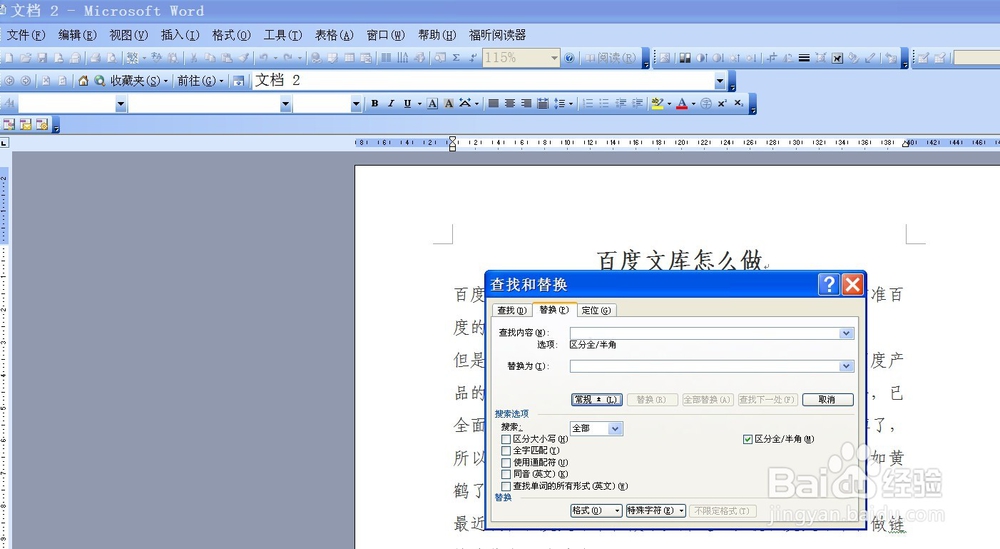The height and width of the screenshot is (549, 1000).
Task: Uncheck the 区分全/半角 checkbox
Action: tap(747, 439)
